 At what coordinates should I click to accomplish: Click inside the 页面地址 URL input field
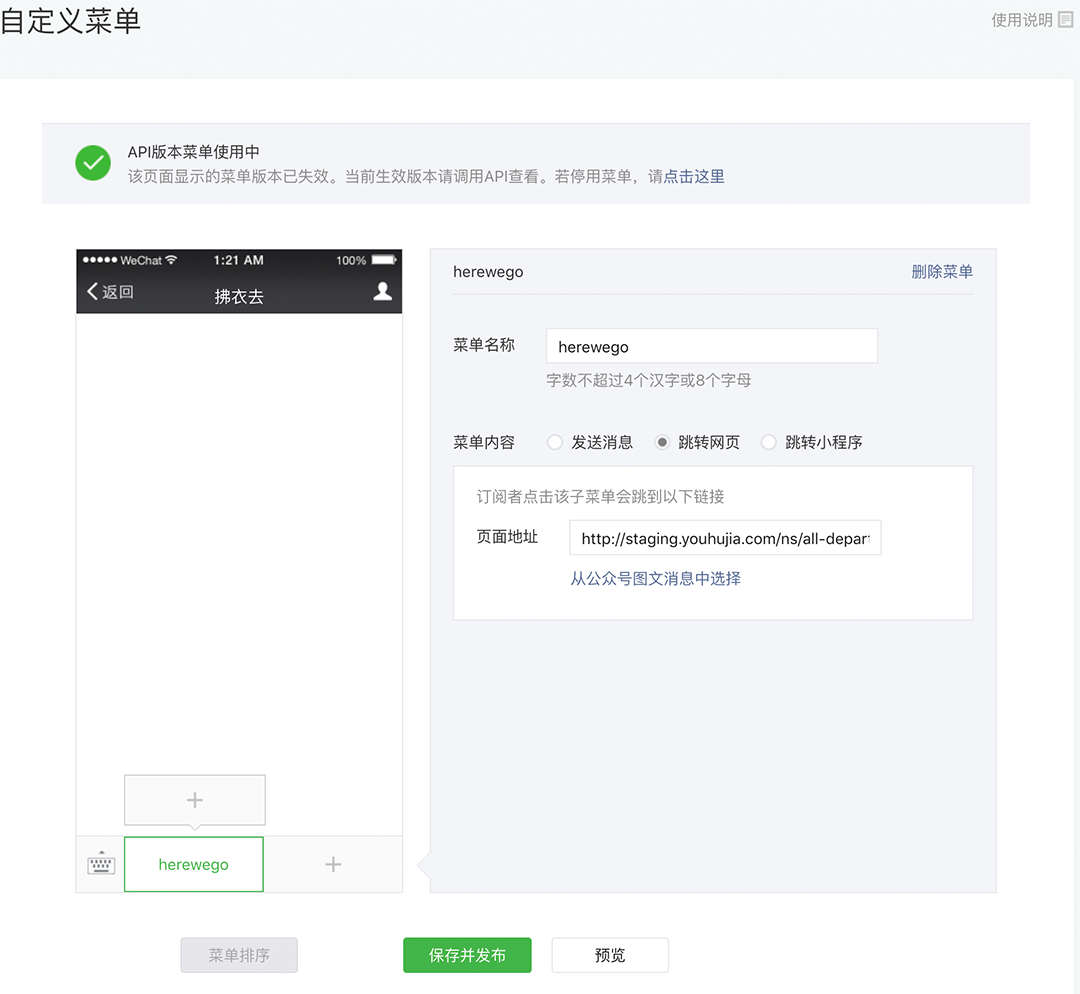[724, 537]
